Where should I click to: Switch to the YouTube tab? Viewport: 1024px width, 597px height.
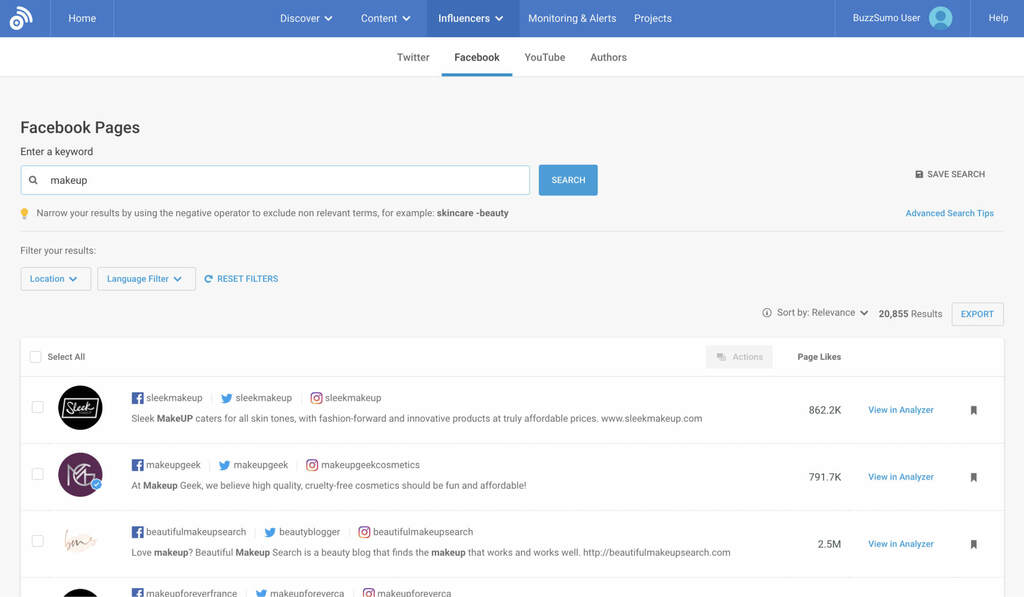pos(545,58)
